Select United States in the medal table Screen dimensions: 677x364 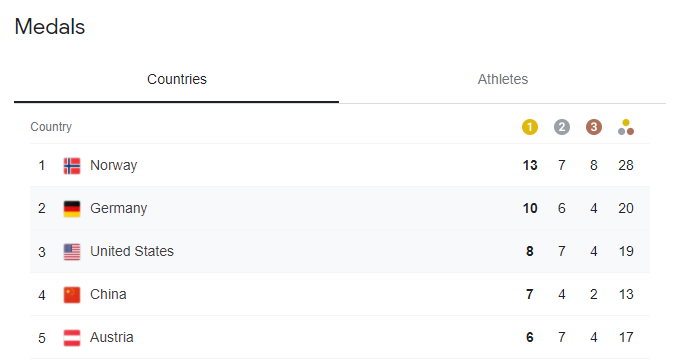[340, 251]
